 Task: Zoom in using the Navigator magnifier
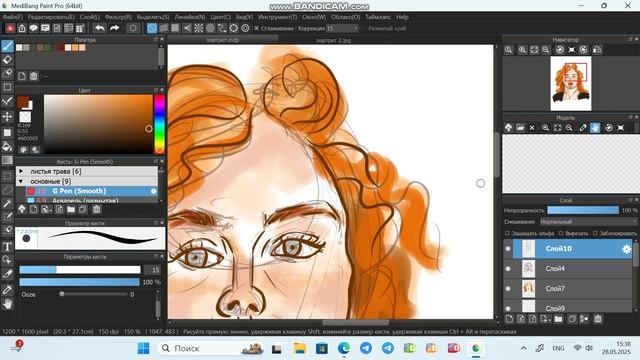point(522,50)
